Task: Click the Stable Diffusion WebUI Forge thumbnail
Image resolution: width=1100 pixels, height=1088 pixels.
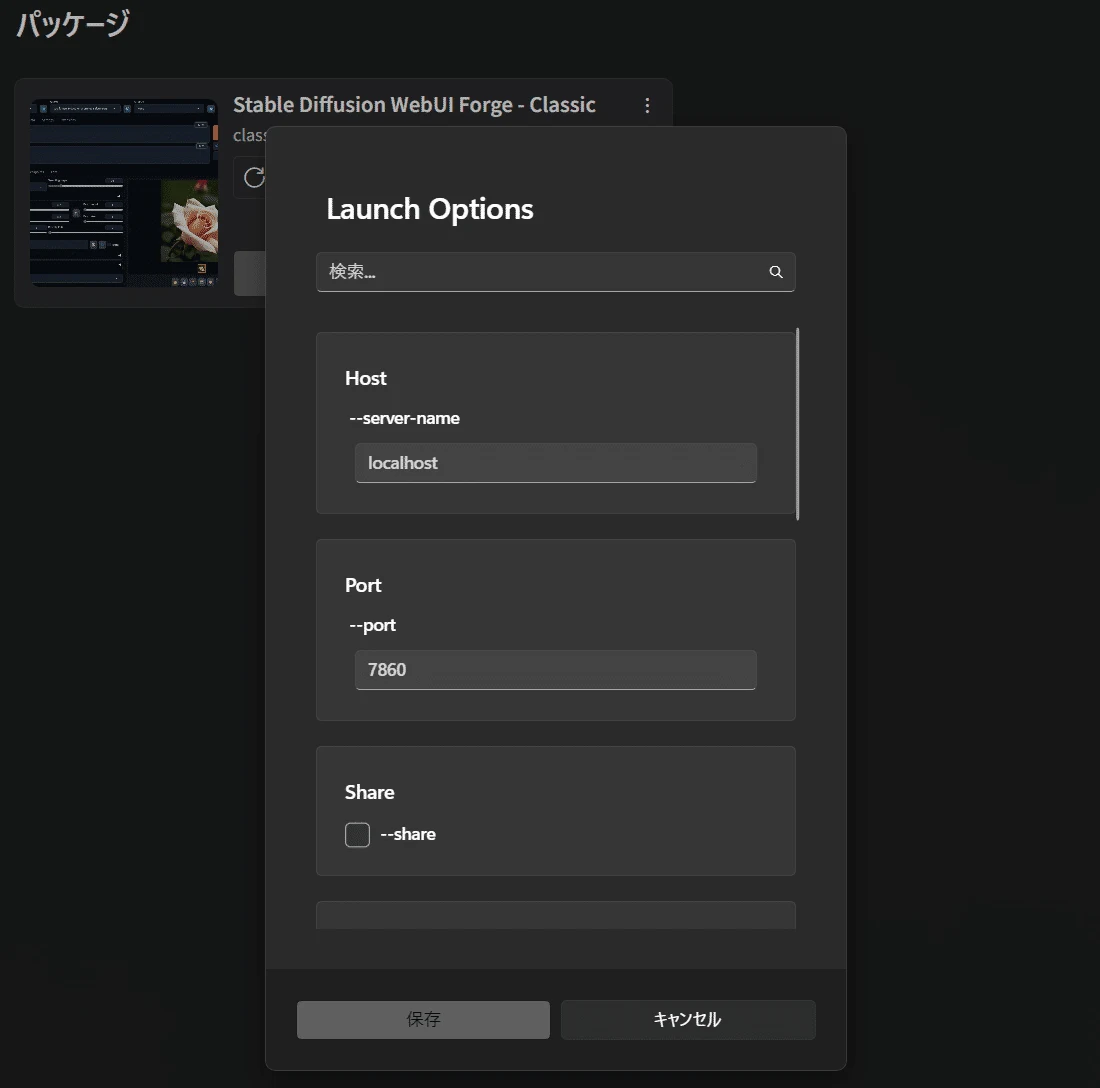Action: tap(123, 193)
